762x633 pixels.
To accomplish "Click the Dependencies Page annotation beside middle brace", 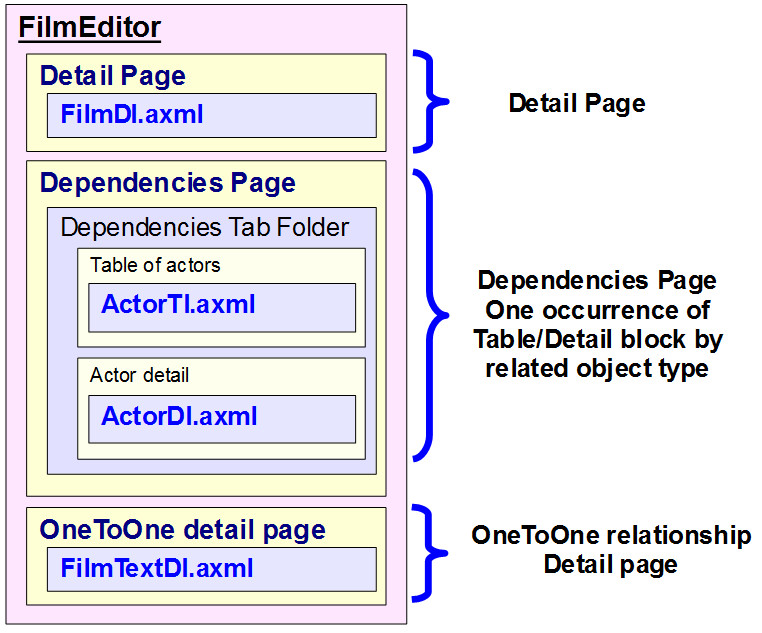I will point(597,279).
